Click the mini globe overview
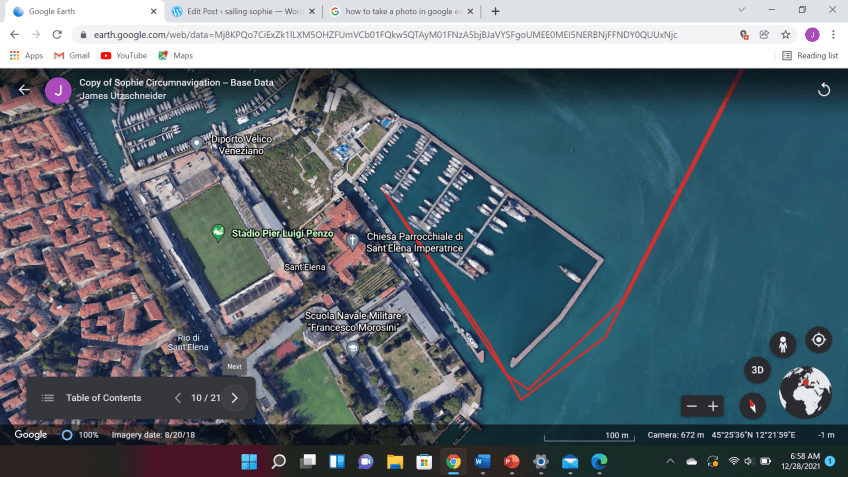The width and height of the screenshot is (848, 477). [x=805, y=392]
